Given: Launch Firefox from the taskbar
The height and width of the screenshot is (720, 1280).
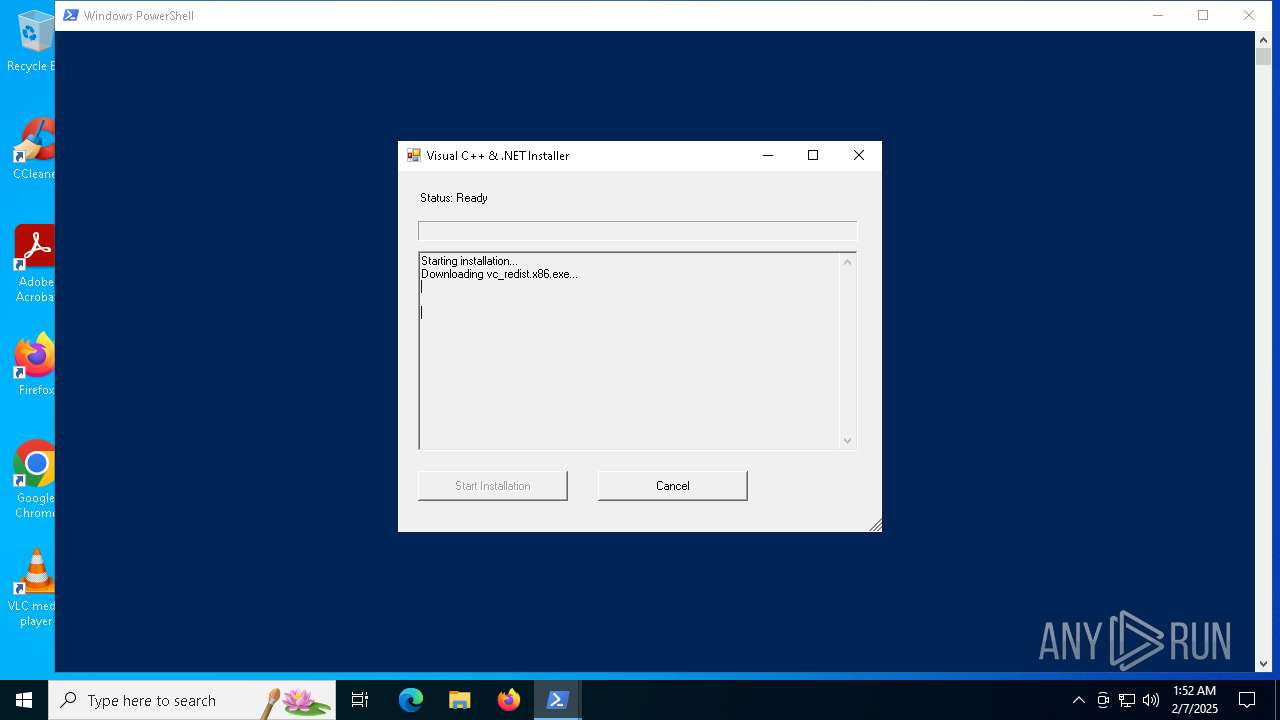Looking at the screenshot, I should [x=508, y=700].
